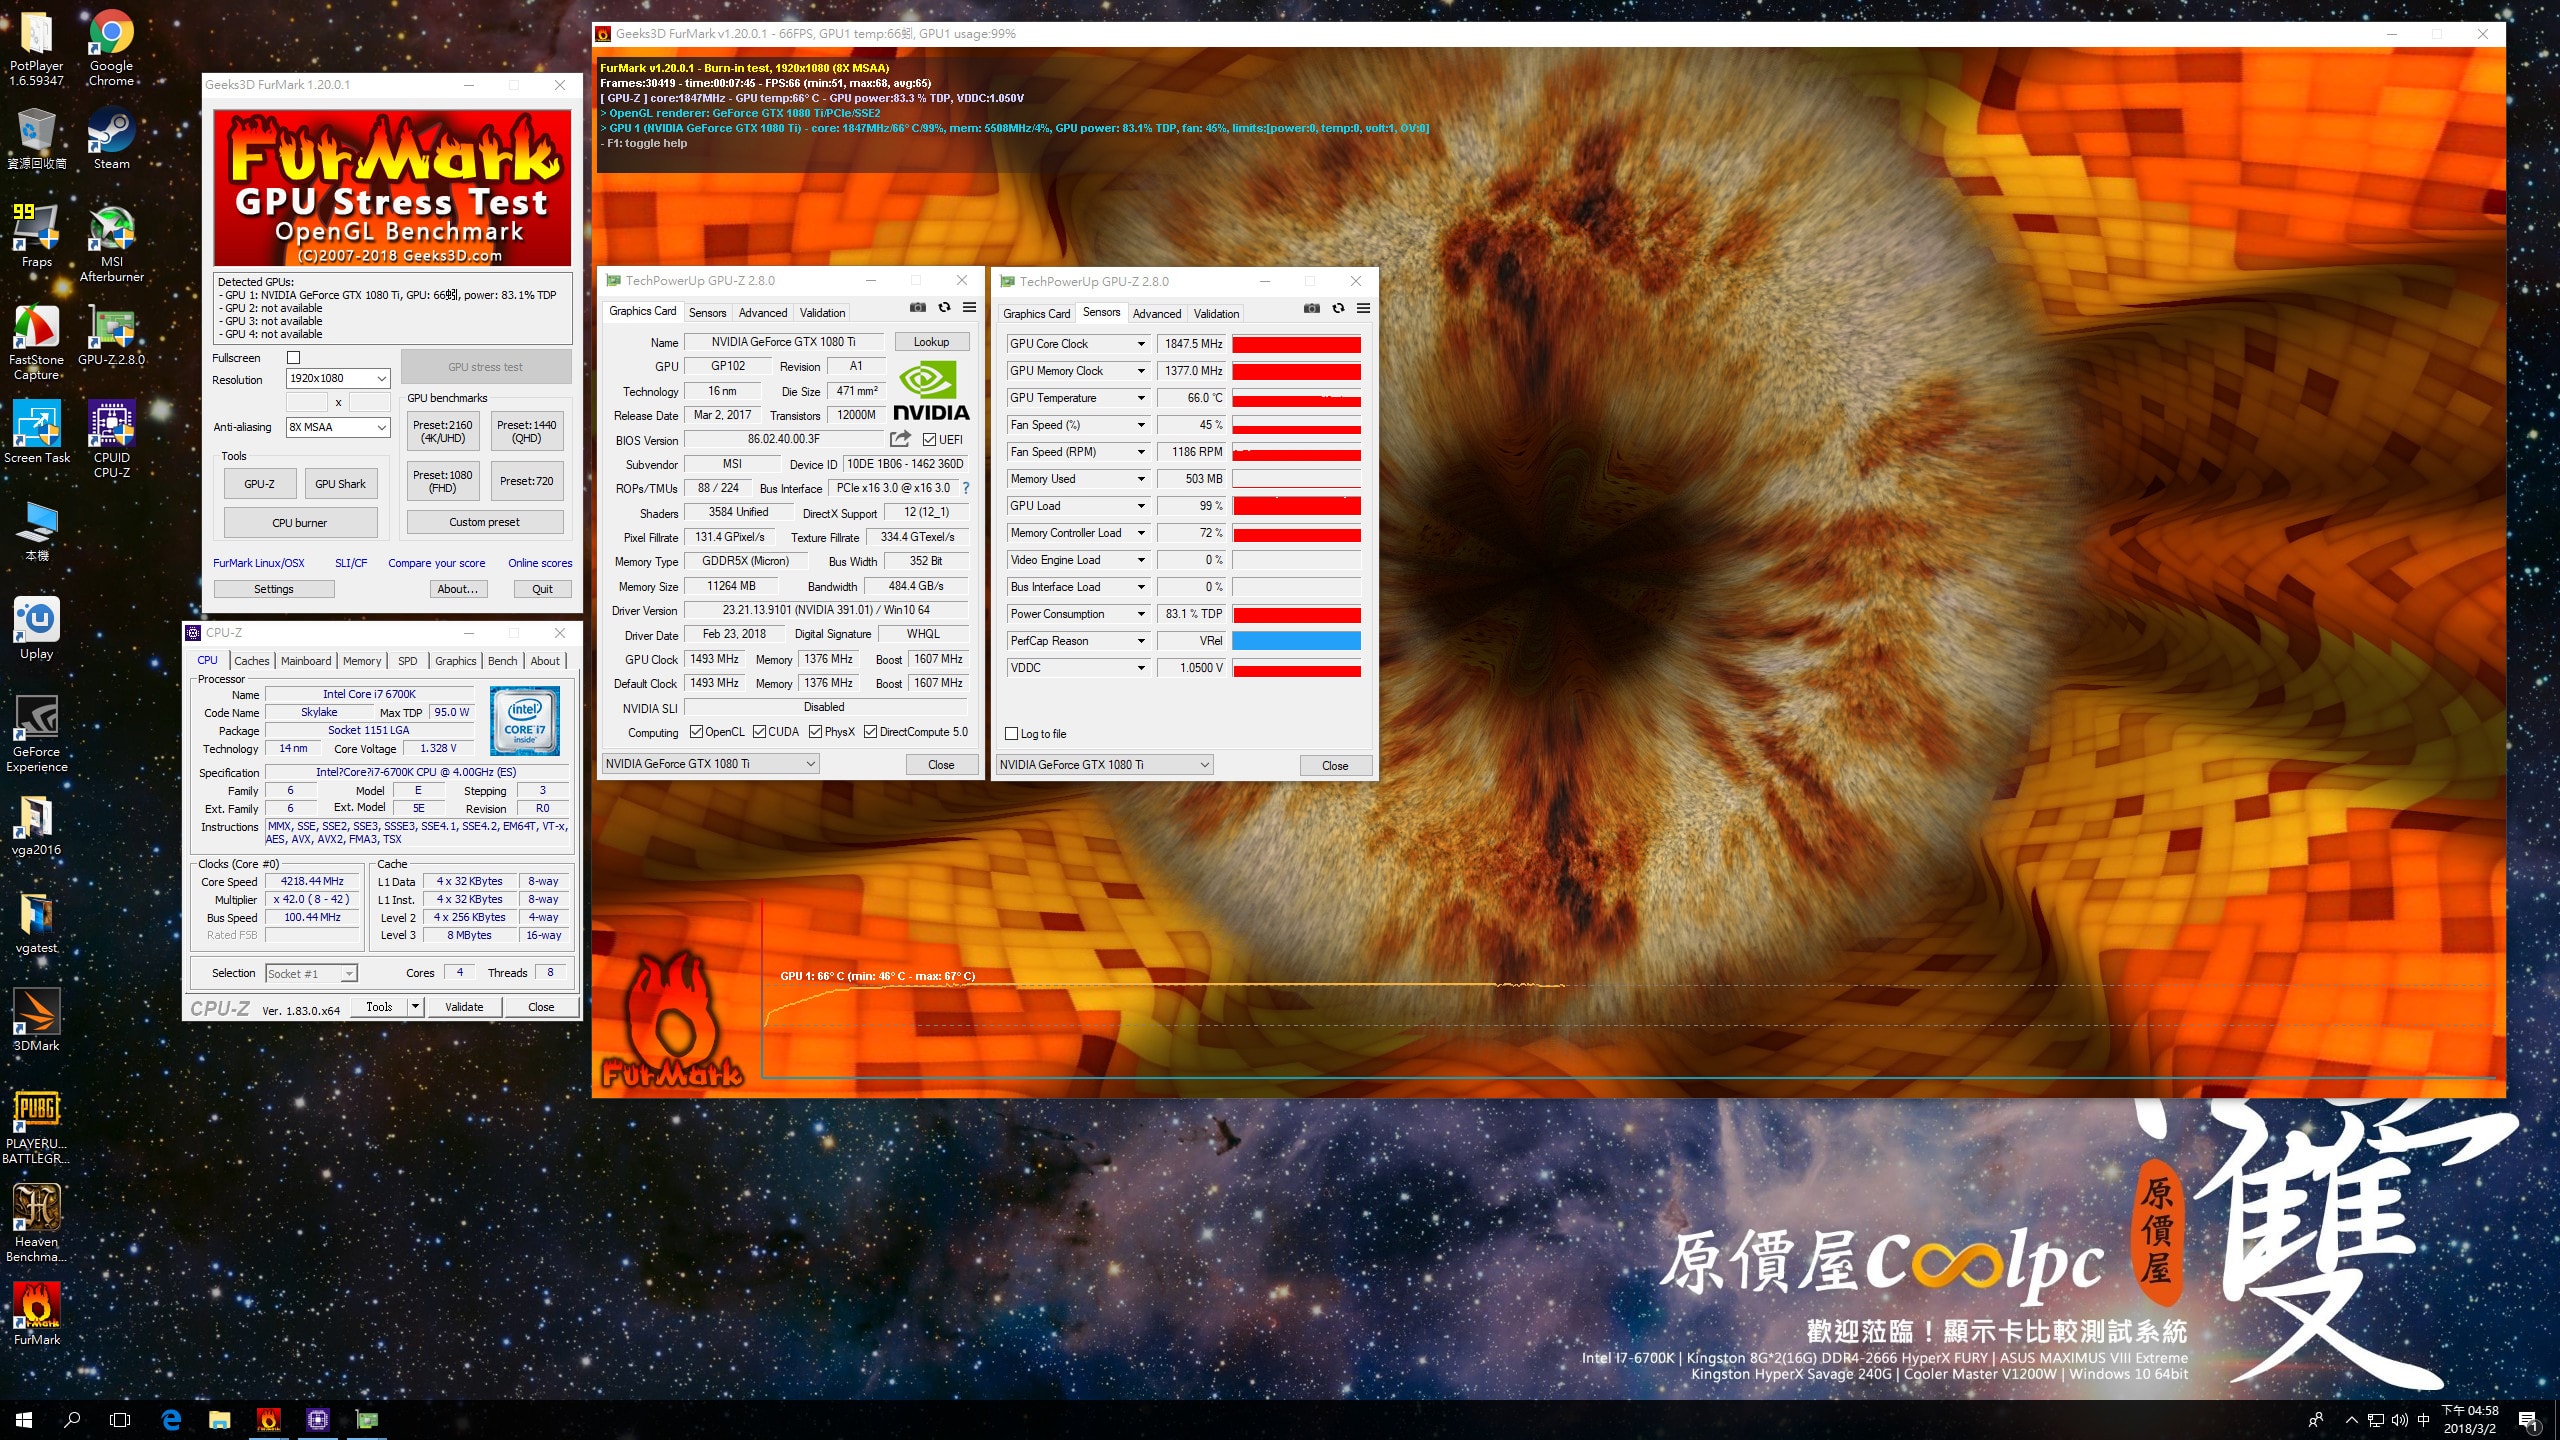Image resolution: width=2560 pixels, height=1440 pixels.
Task: Click refresh icon in GPU-Z Sensors window
Action: (1338, 309)
